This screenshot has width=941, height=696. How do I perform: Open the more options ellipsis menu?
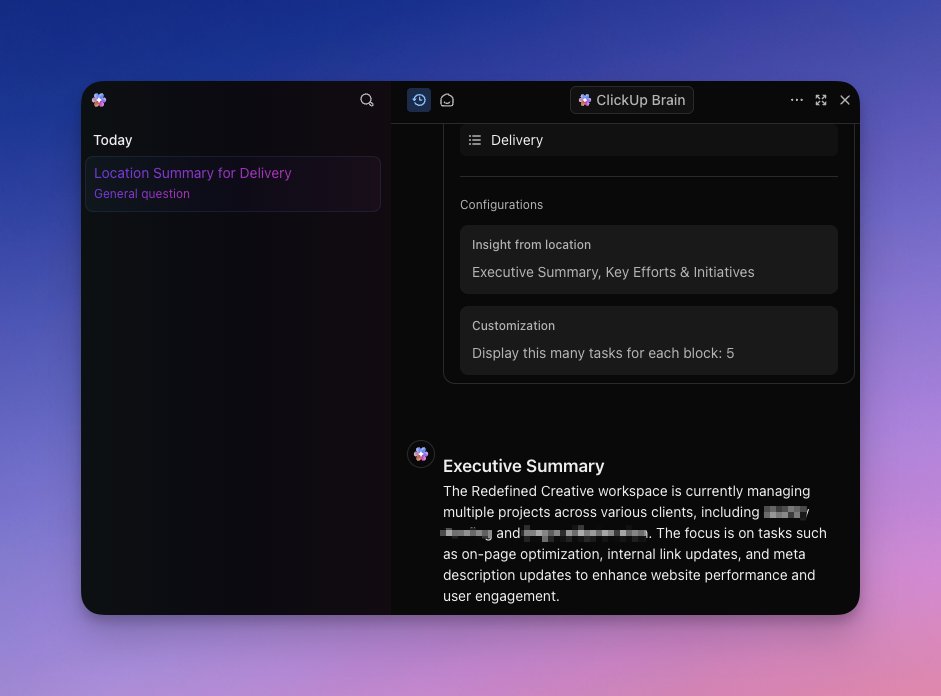(x=796, y=100)
